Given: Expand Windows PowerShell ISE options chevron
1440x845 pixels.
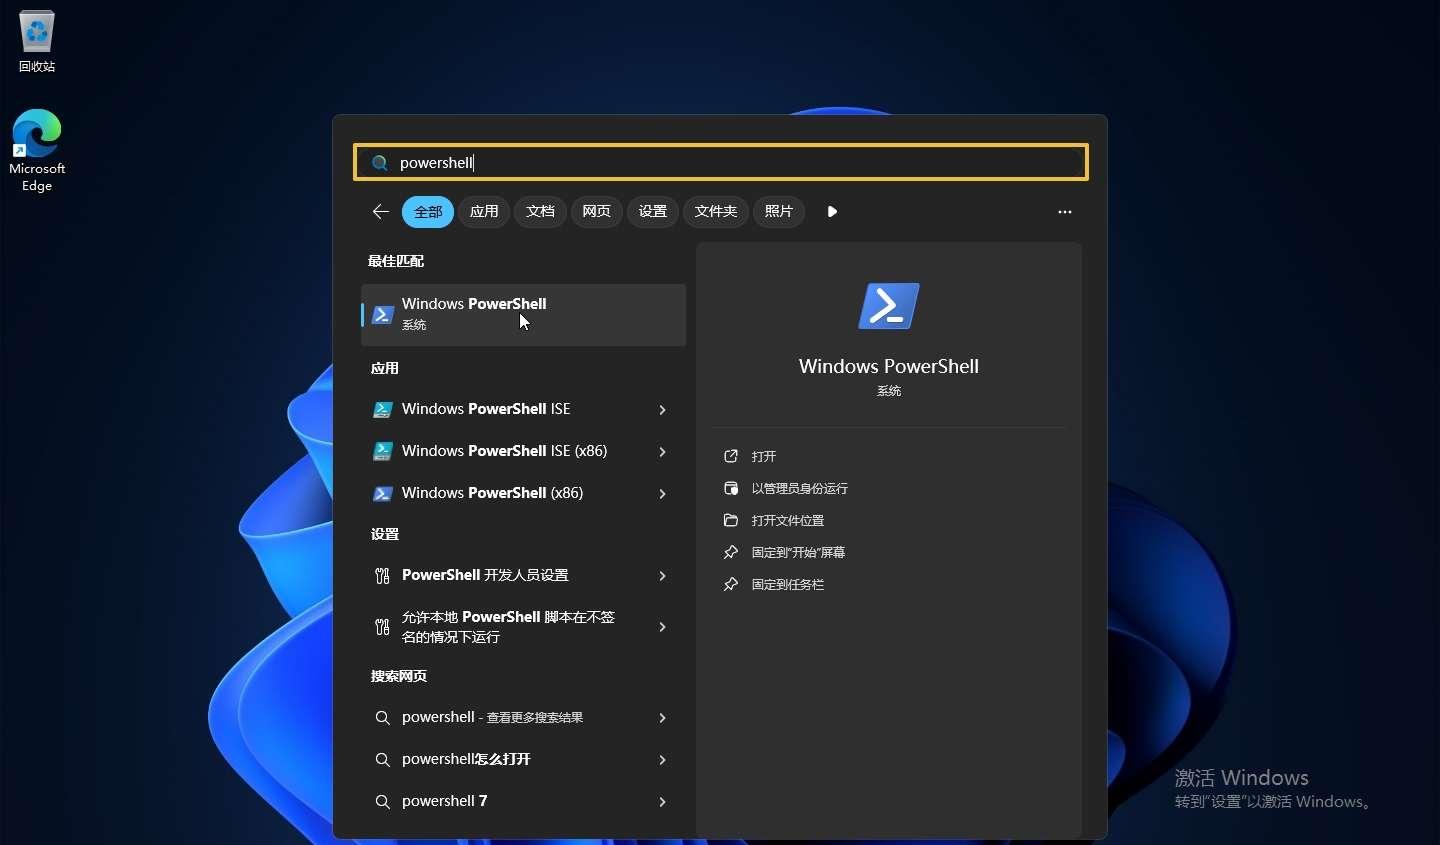Looking at the screenshot, I should coord(662,409).
